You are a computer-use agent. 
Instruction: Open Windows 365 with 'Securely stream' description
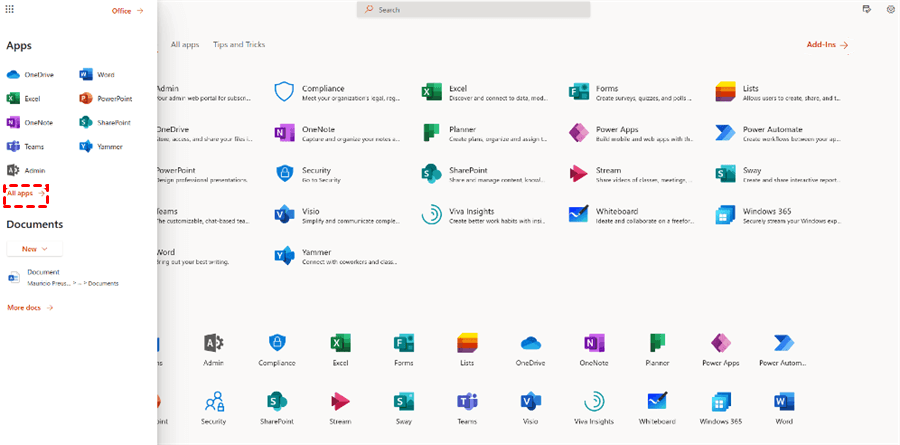[778, 215]
